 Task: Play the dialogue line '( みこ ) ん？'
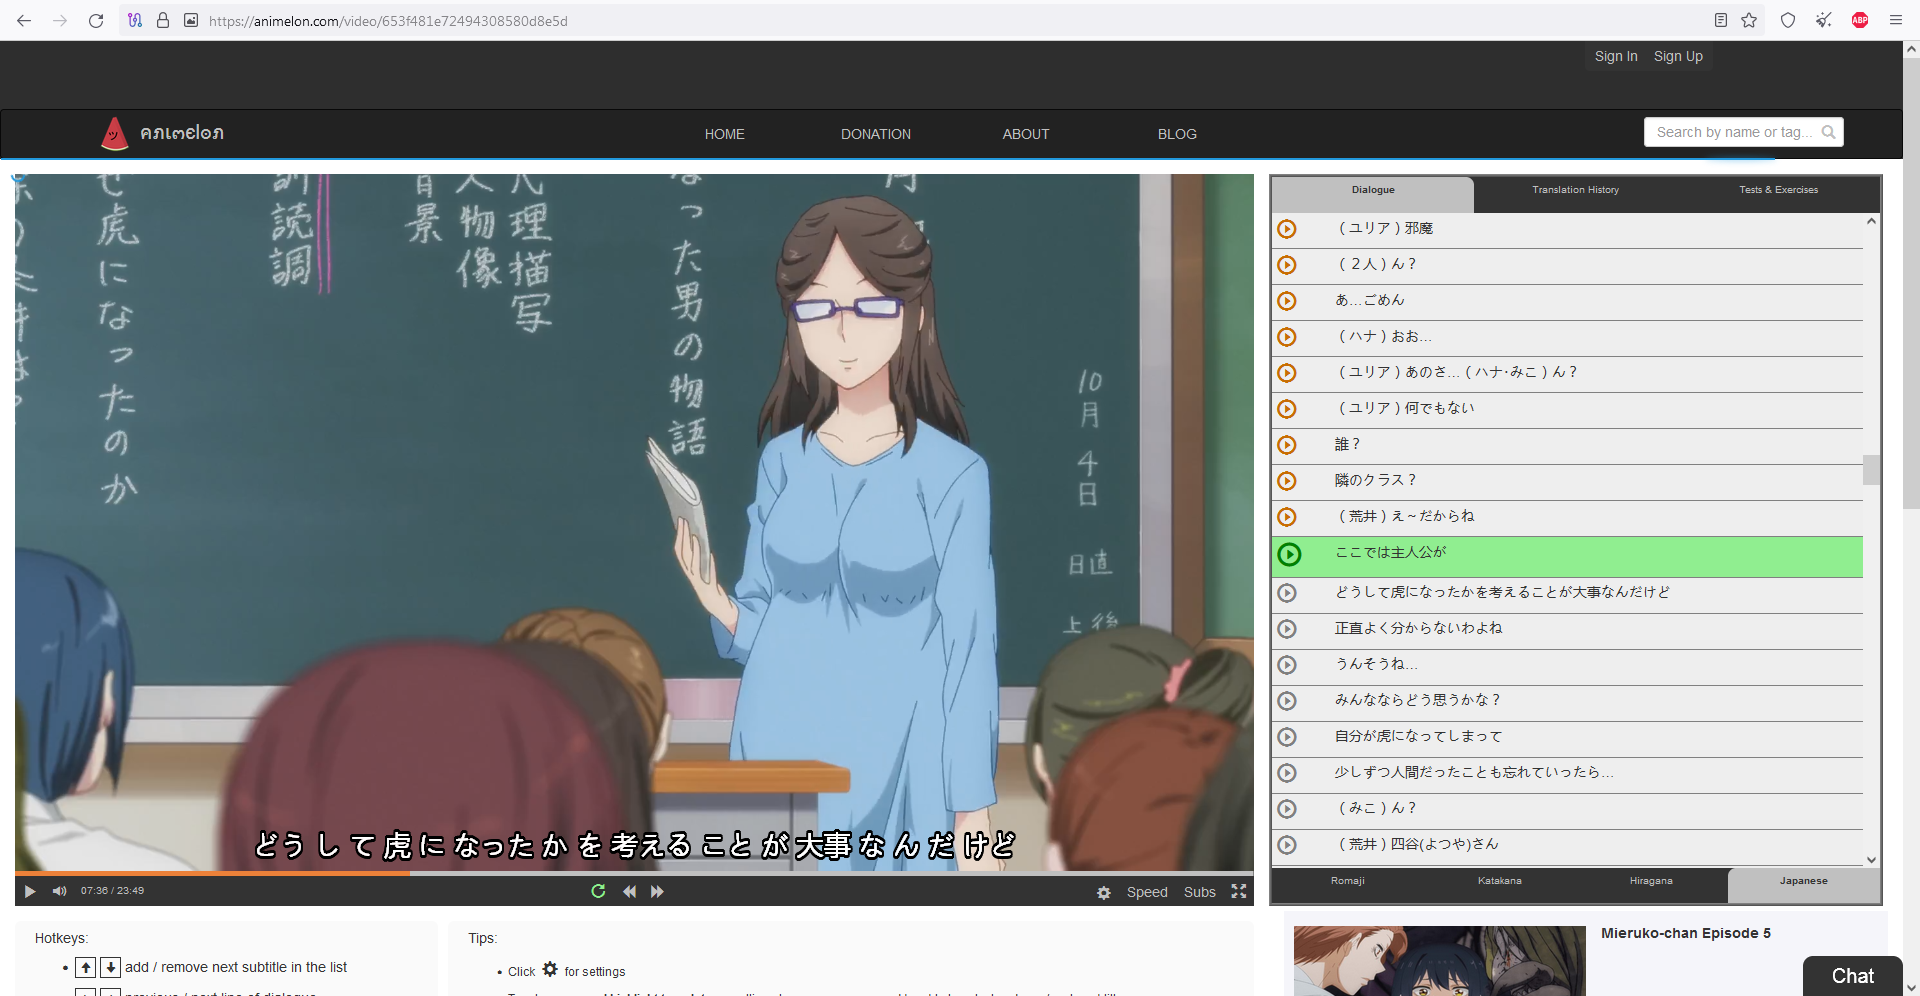(x=1287, y=809)
